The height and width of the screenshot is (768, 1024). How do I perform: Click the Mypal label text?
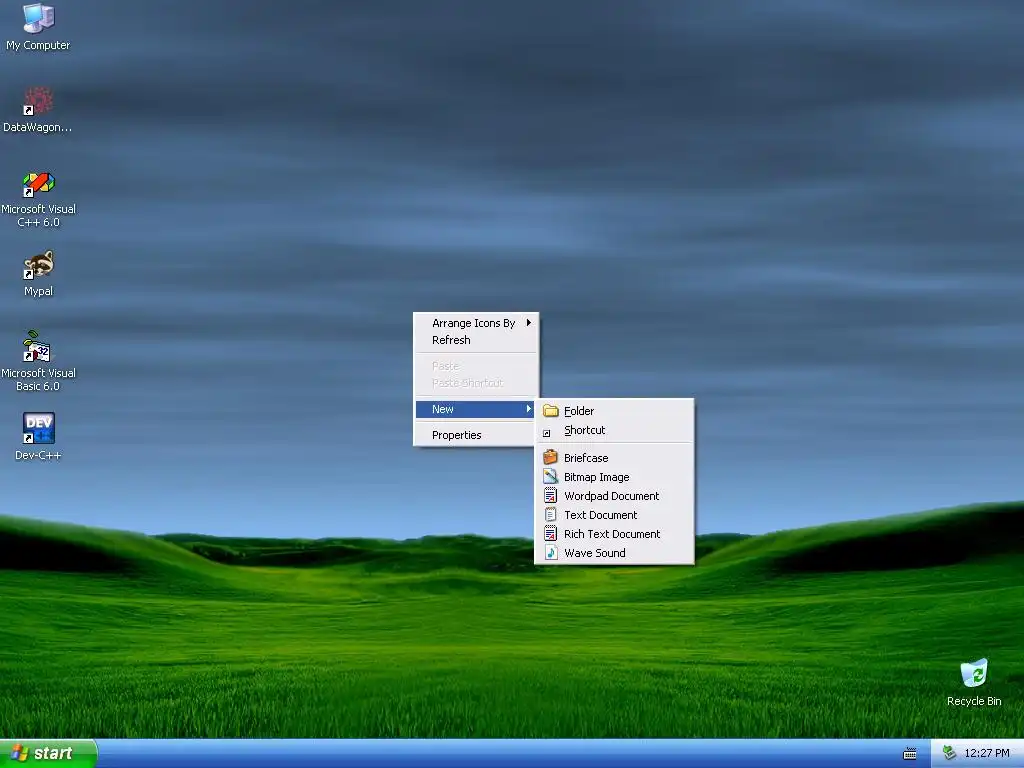(x=38, y=291)
